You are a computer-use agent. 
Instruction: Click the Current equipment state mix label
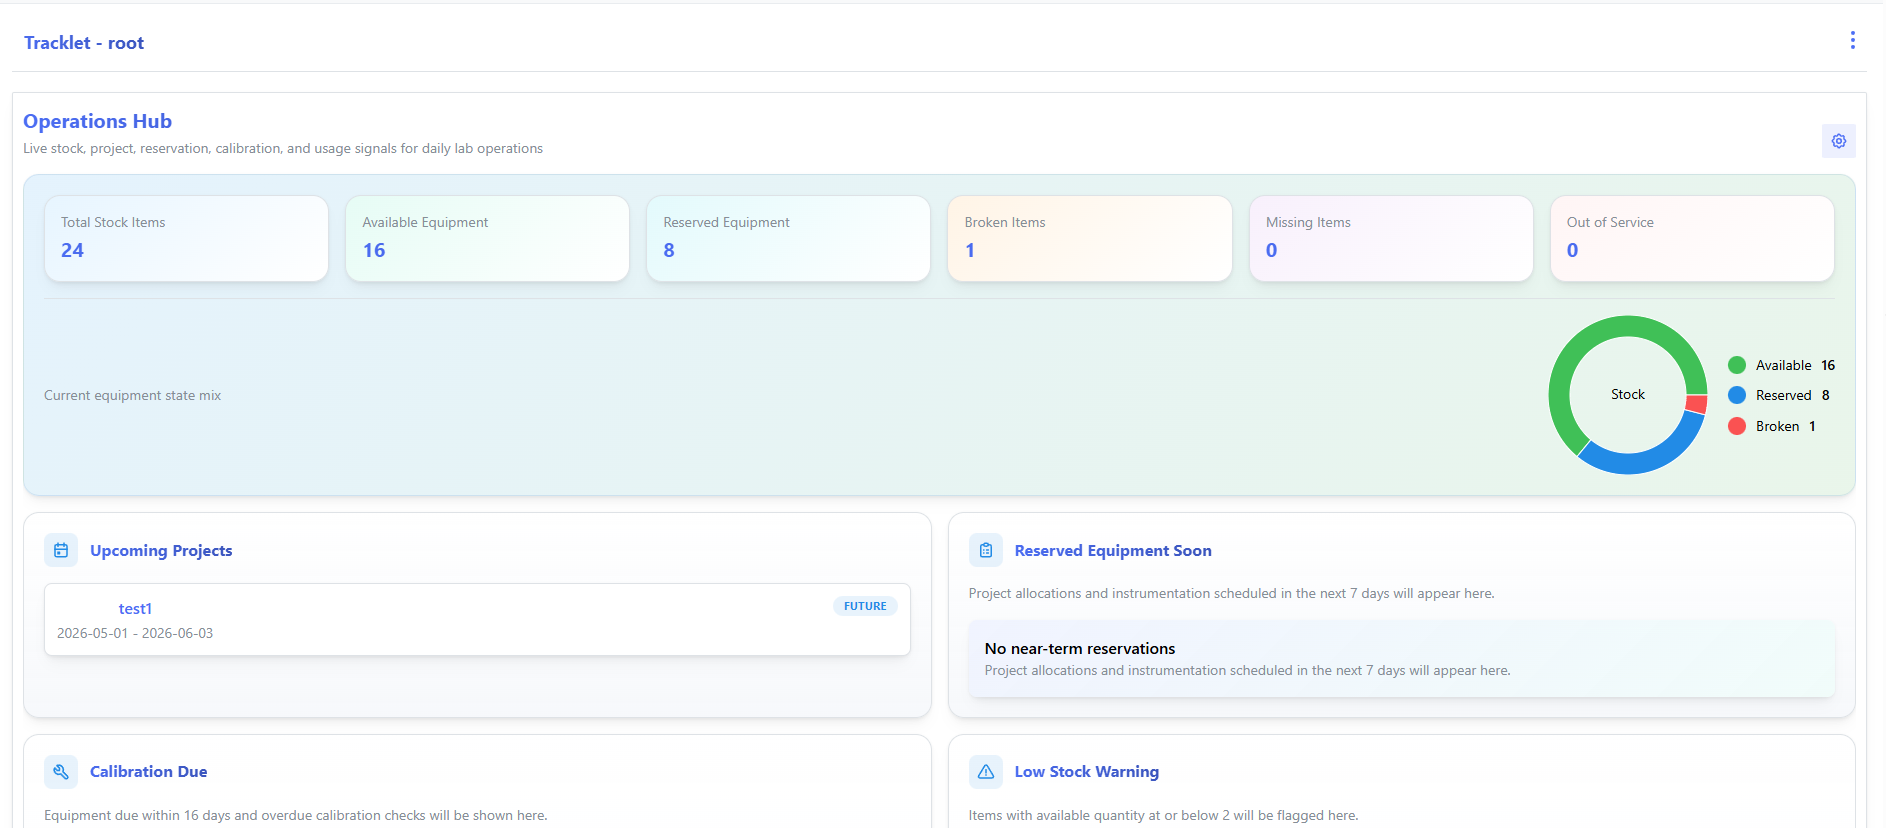tap(133, 395)
